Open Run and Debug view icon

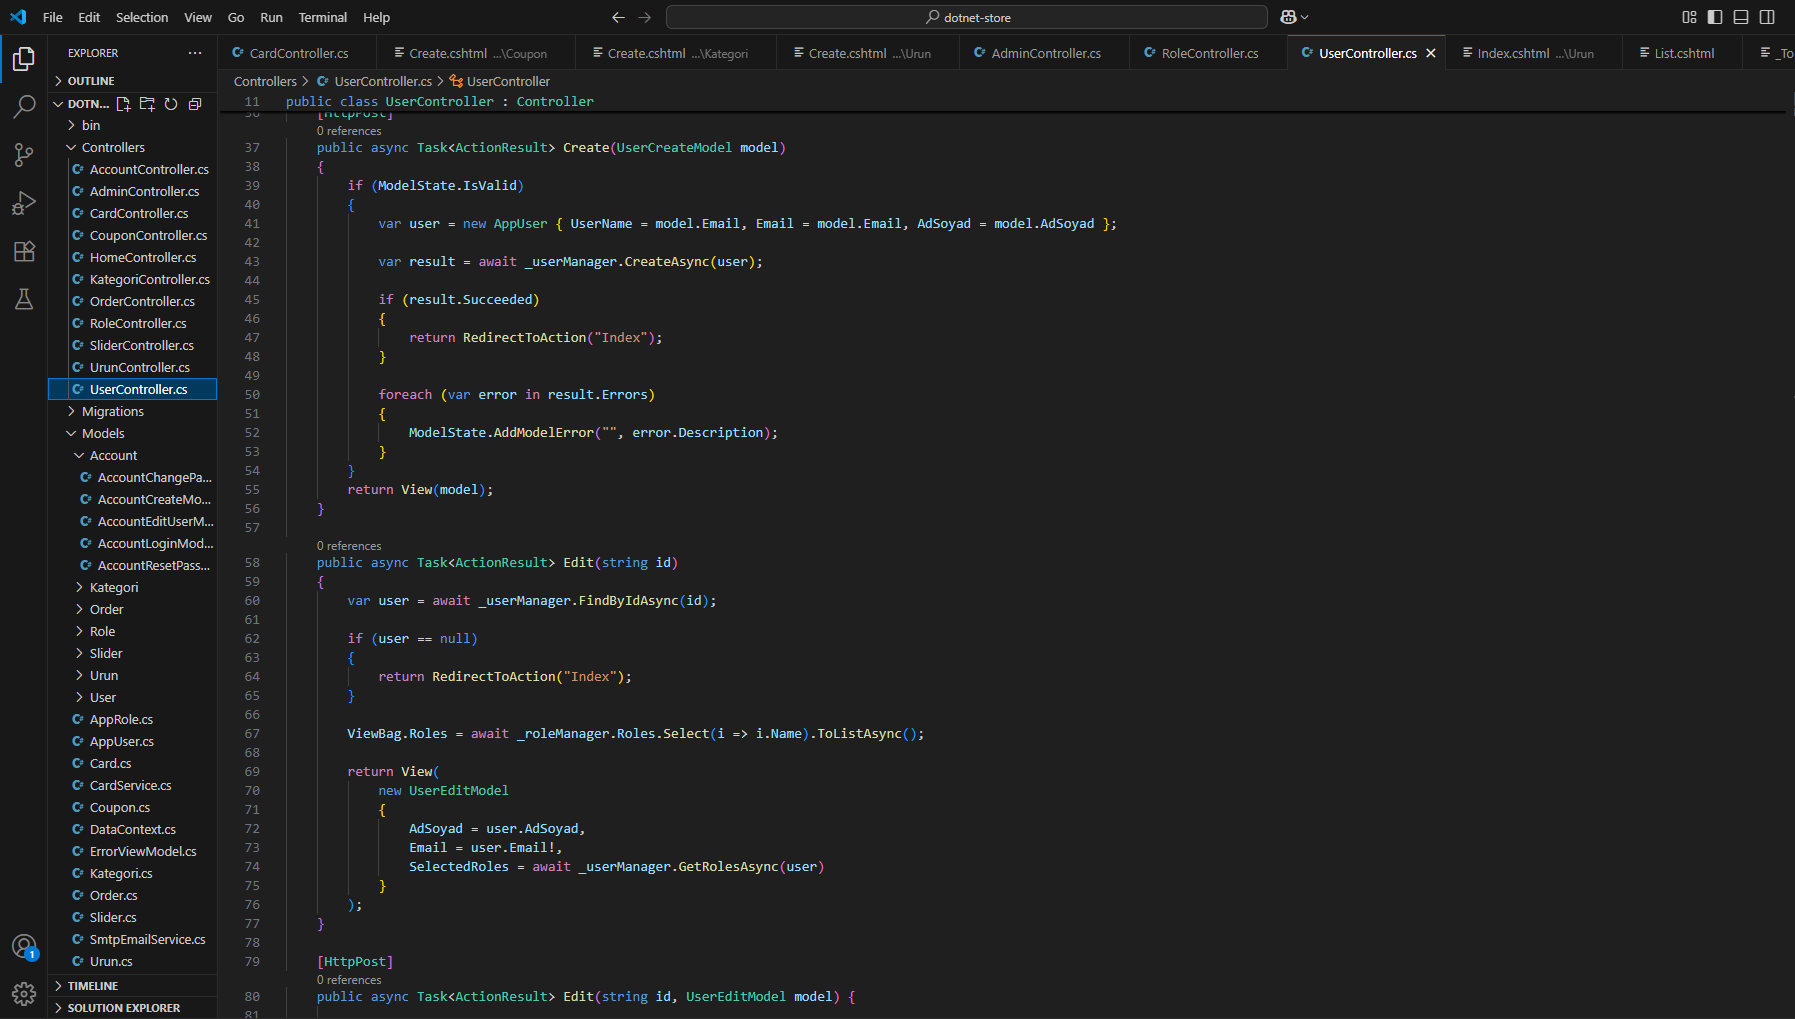(x=24, y=203)
